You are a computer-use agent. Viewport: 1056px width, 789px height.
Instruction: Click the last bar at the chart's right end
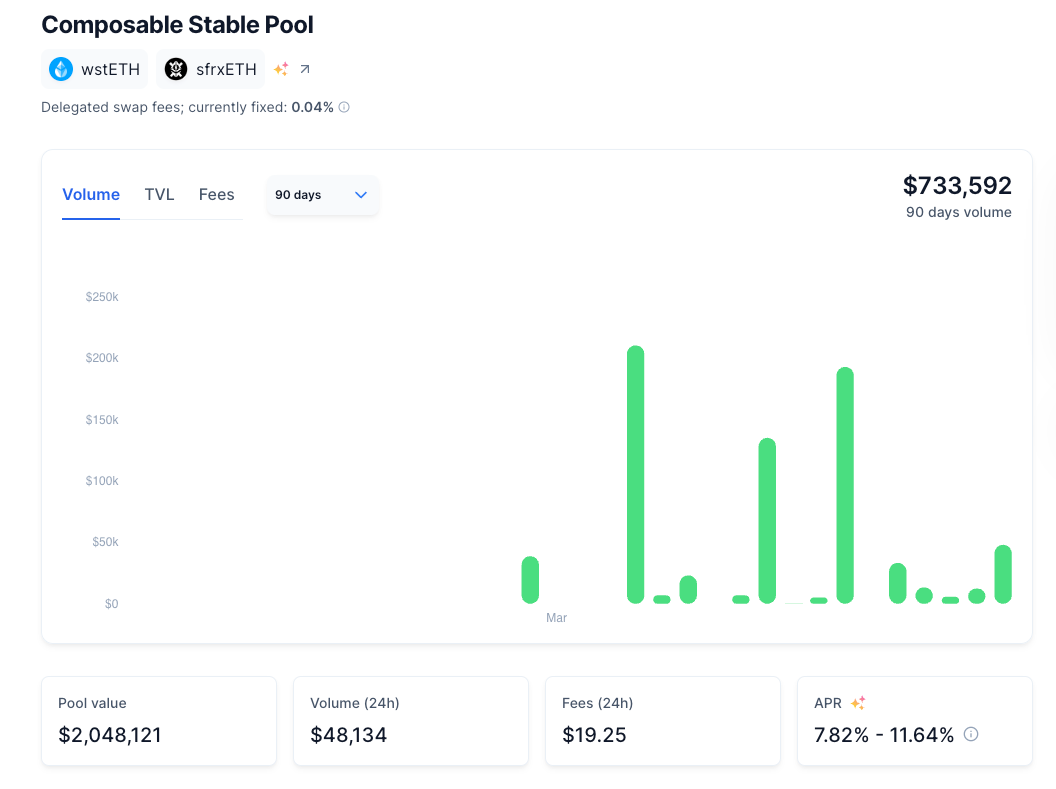coord(1003,574)
